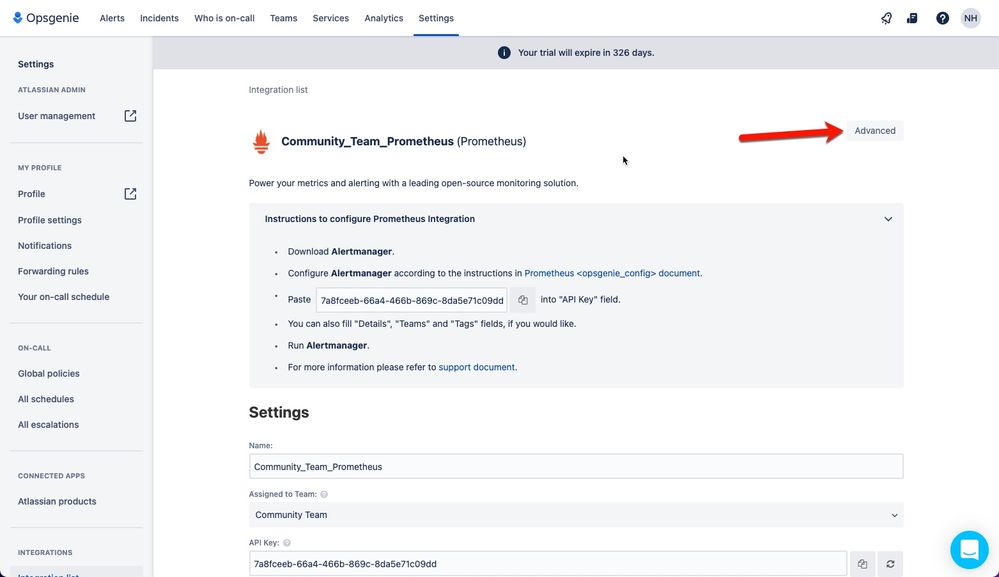Open Notifications in sidebar
Image resolution: width=999 pixels, height=577 pixels.
[x=45, y=245]
